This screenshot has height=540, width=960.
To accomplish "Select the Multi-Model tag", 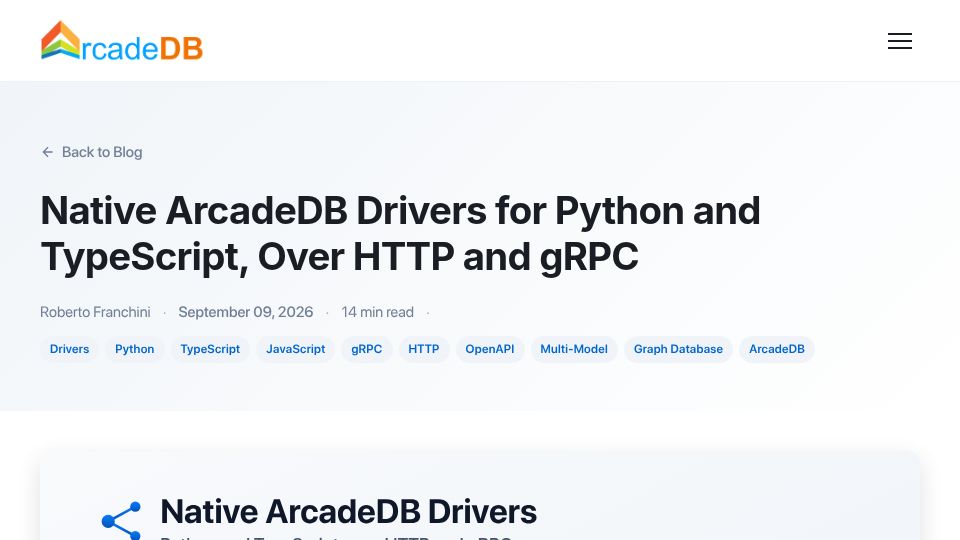I will click(574, 349).
